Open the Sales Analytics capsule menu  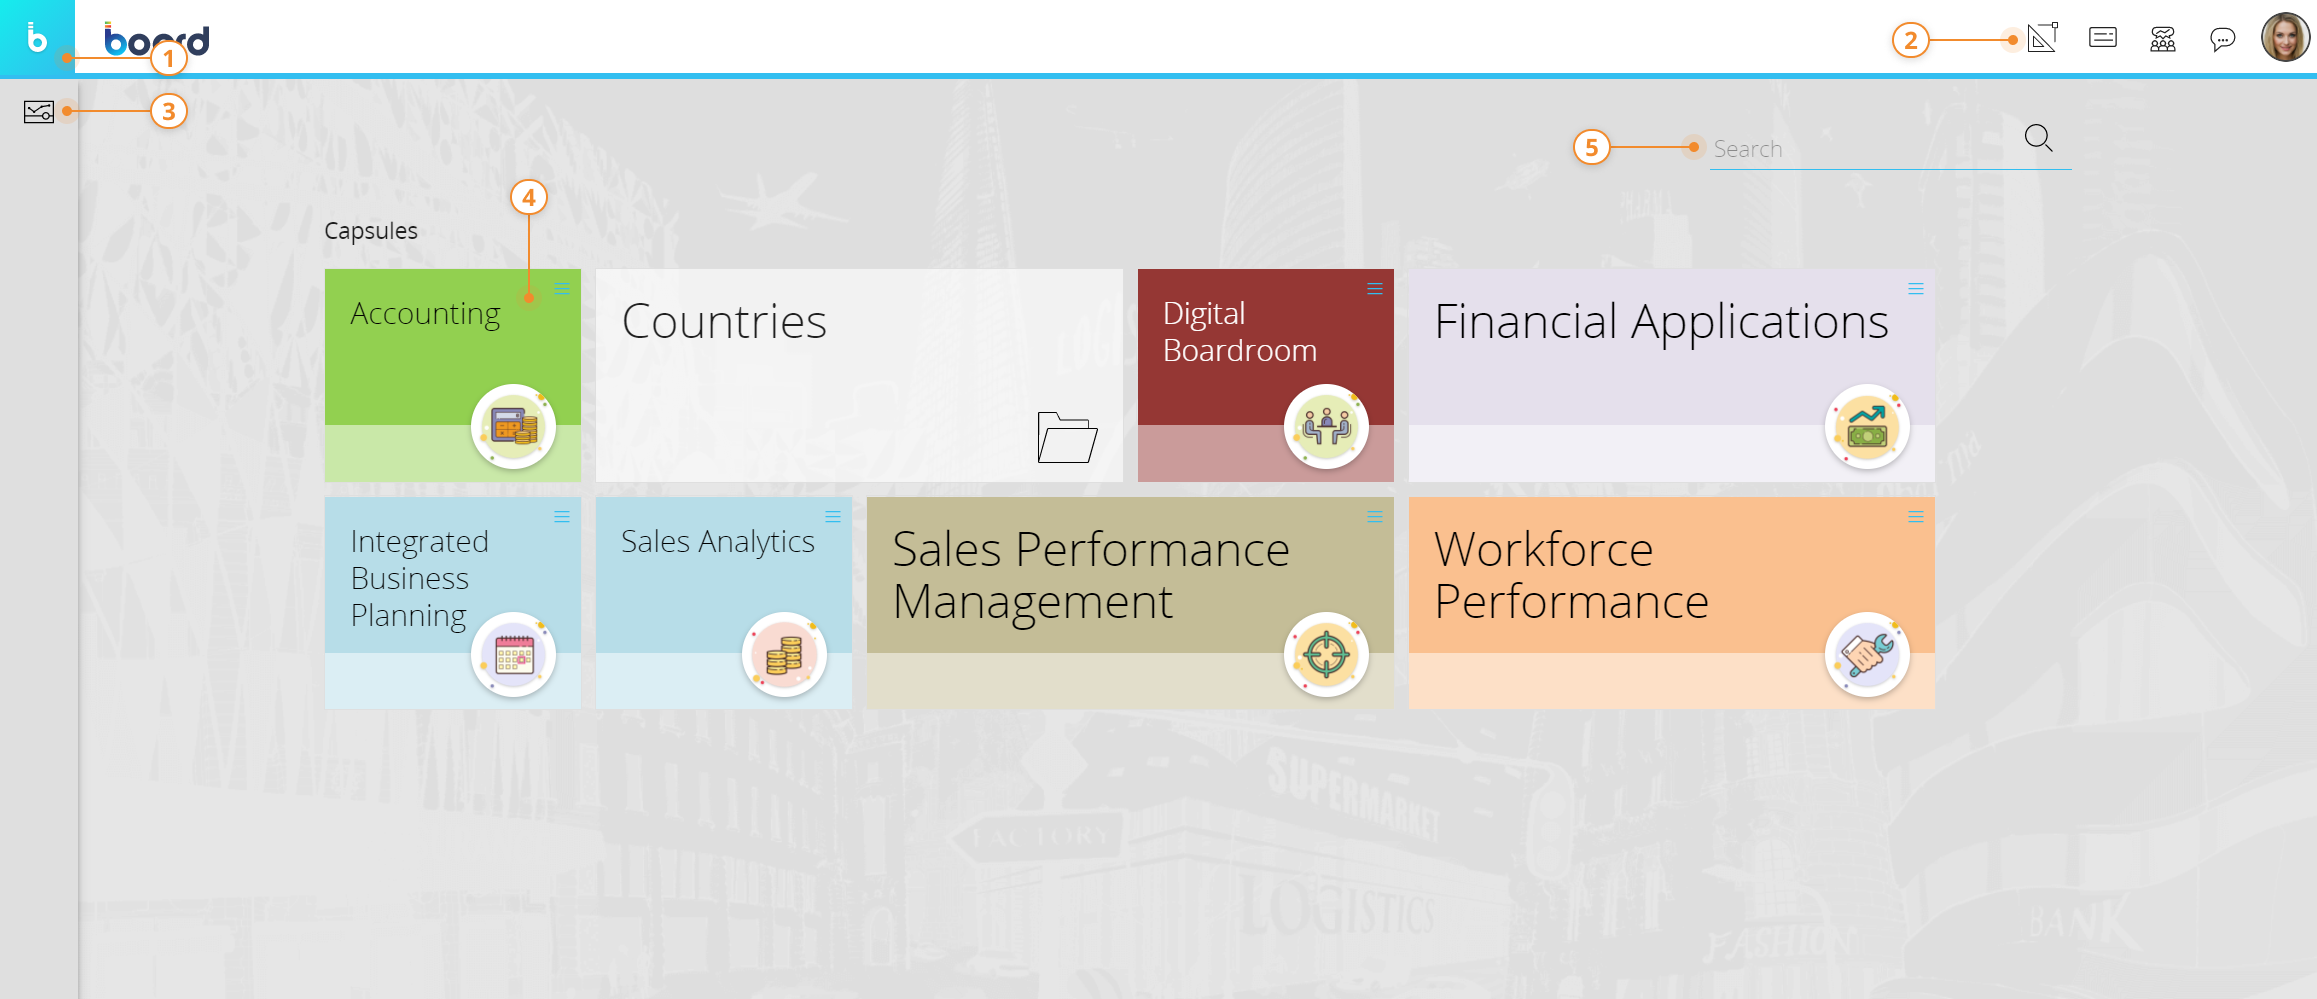[x=833, y=517]
